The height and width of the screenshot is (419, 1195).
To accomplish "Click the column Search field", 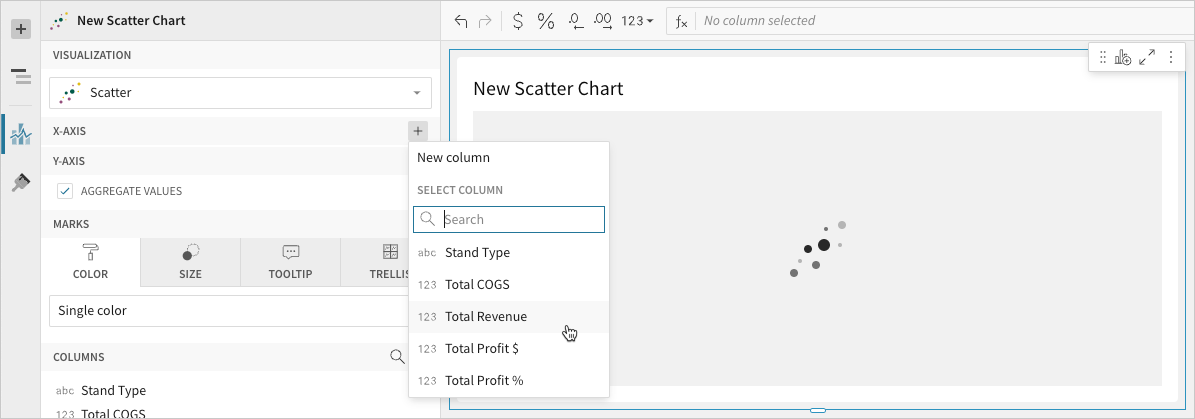I will coord(509,219).
